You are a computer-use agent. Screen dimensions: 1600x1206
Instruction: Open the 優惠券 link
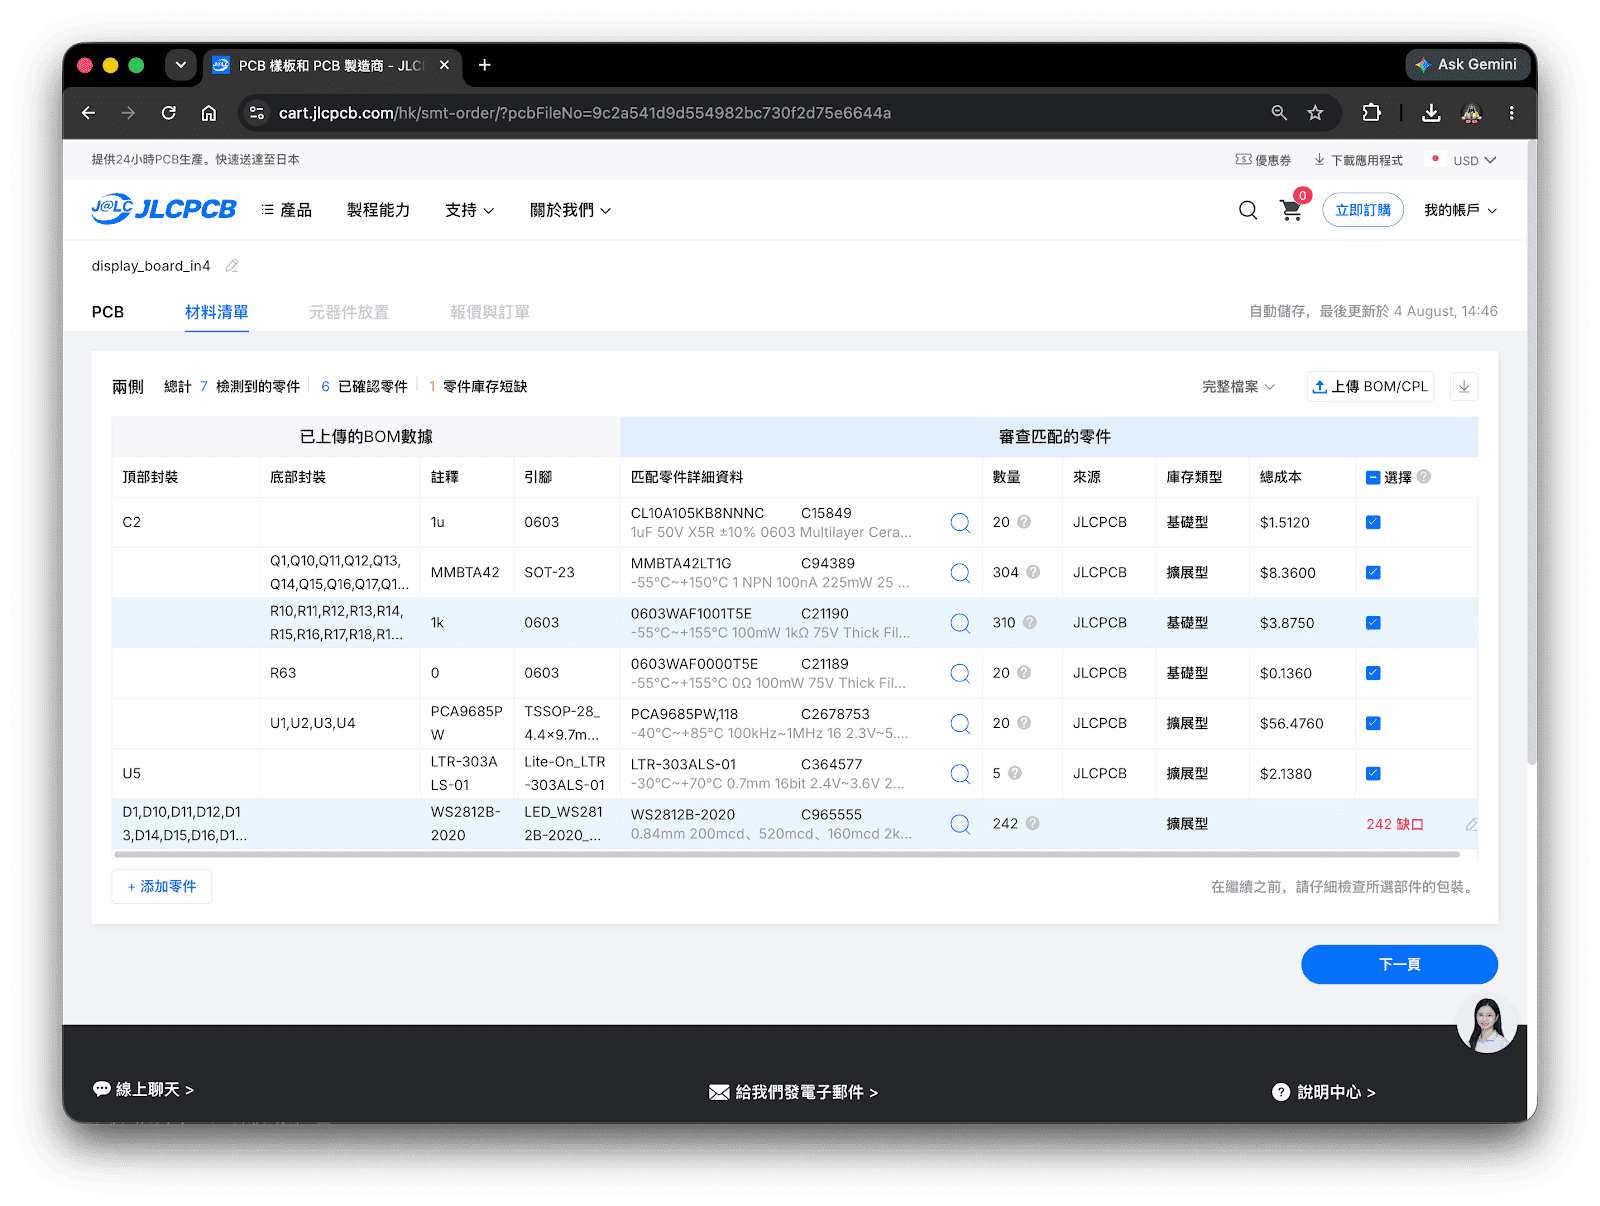[x=1263, y=160]
